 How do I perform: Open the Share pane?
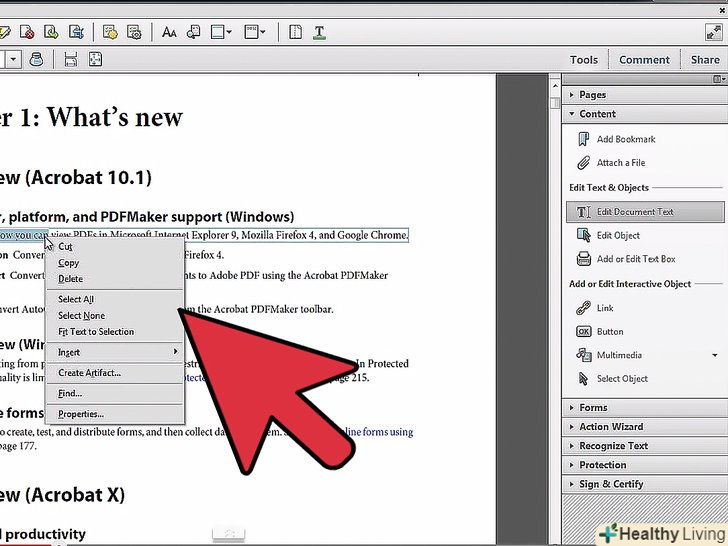click(705, 60)
